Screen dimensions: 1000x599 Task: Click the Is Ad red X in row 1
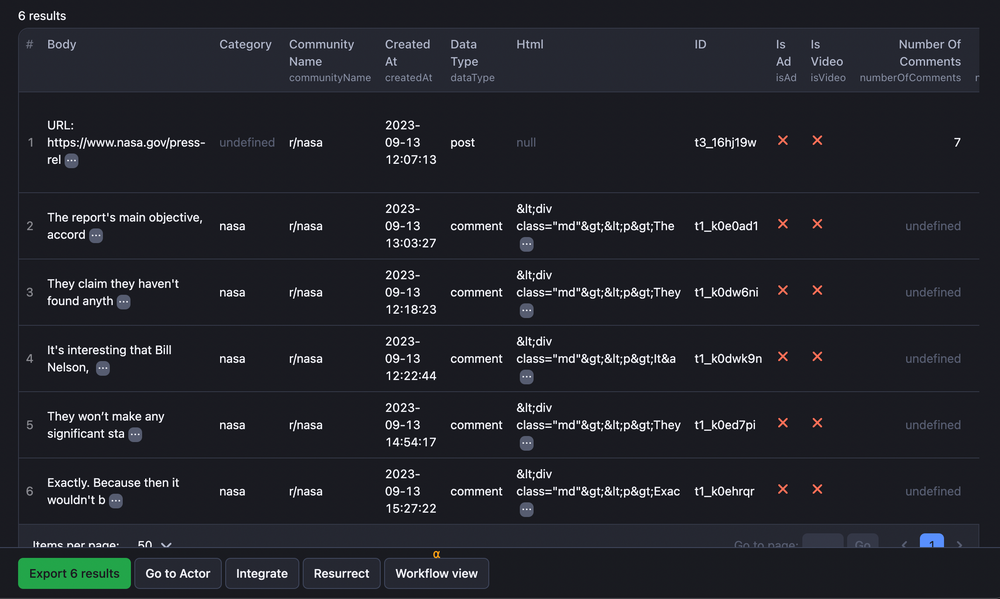783,141
